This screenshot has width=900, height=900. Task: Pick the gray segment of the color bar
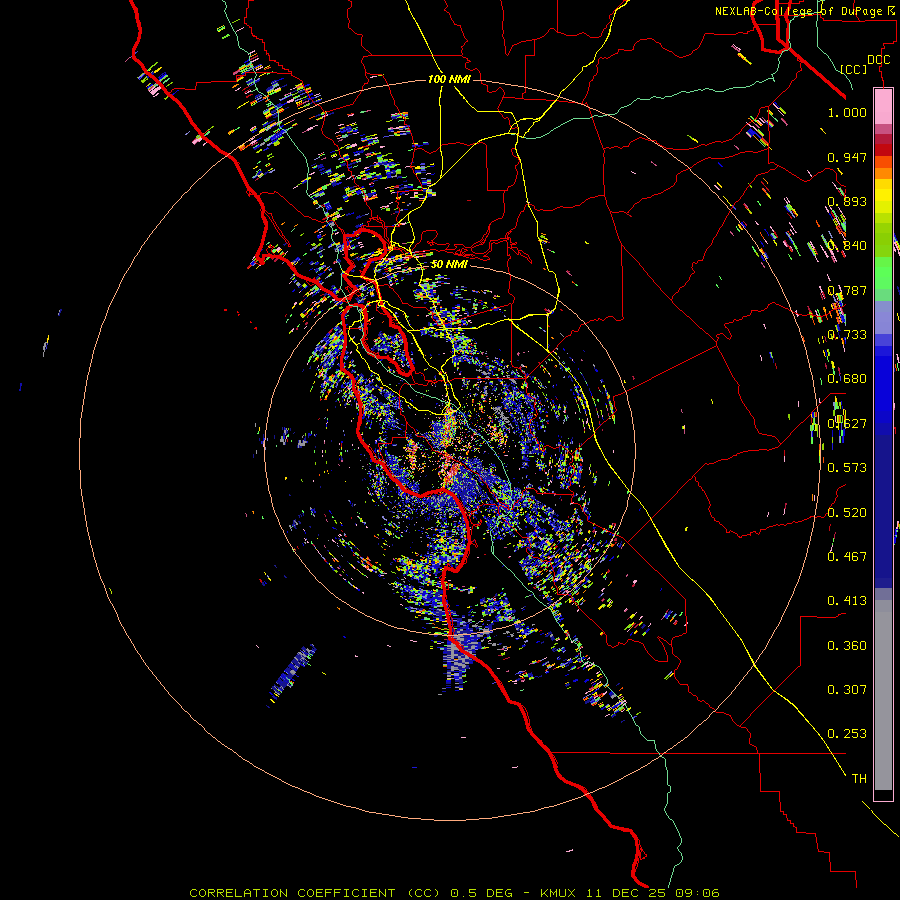883,695
